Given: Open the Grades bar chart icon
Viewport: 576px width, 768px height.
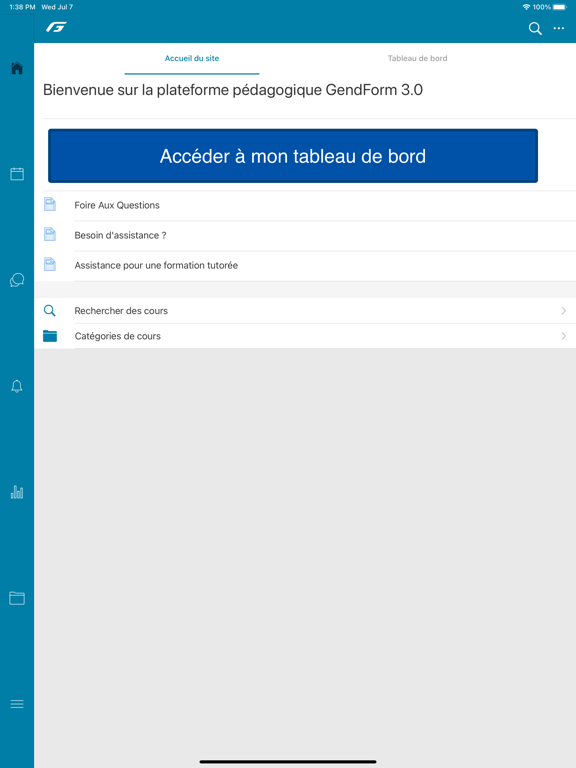Looking at the screenshot, I should pyautogui.click(x=17, y=492).
